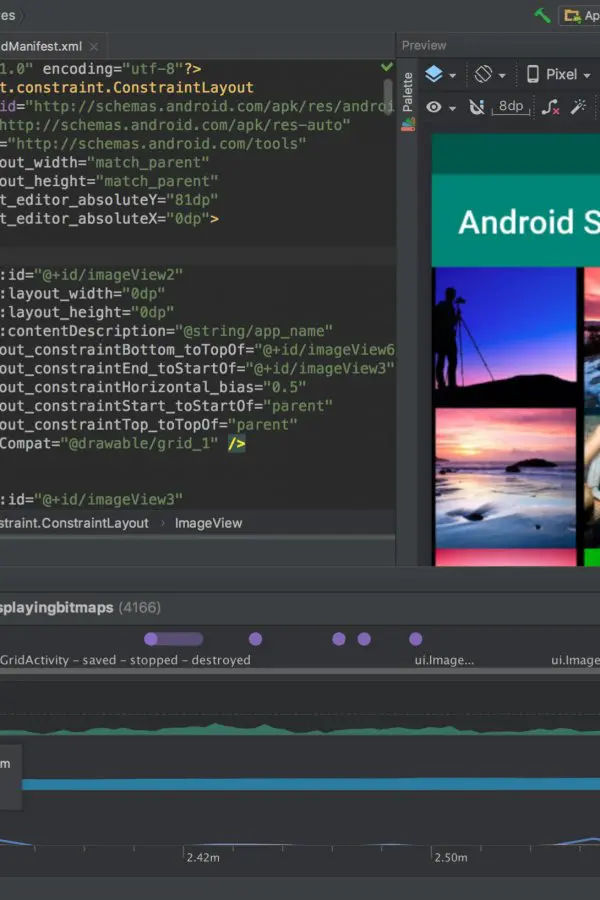Select the ConstraintLayout breadcrumb item

pos(74,523)
